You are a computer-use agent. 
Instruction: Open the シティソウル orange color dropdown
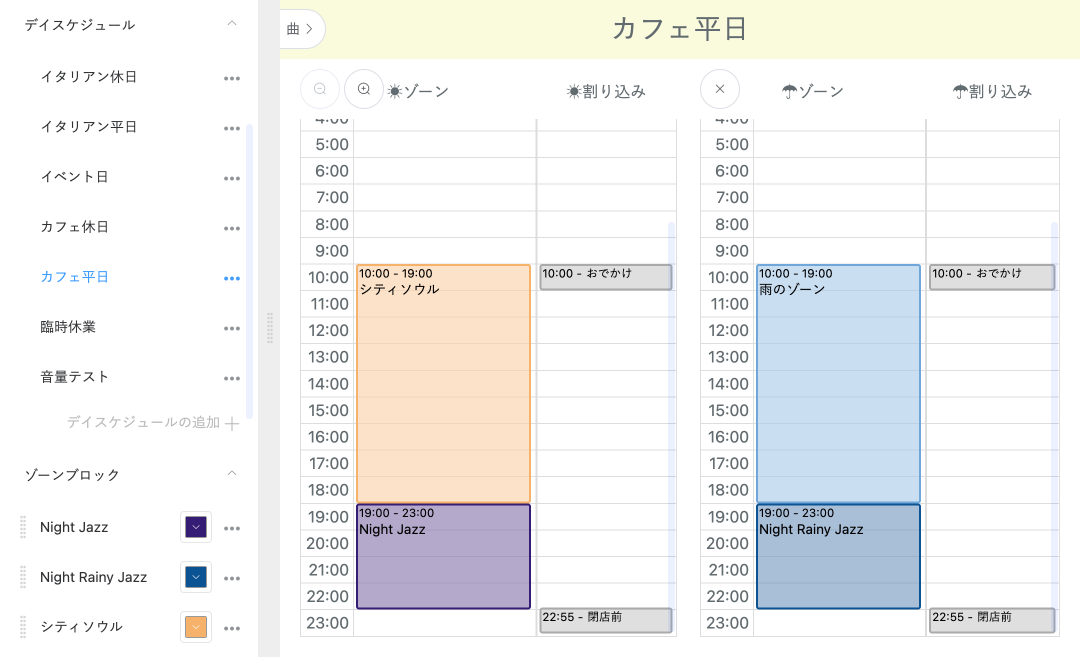196,627
